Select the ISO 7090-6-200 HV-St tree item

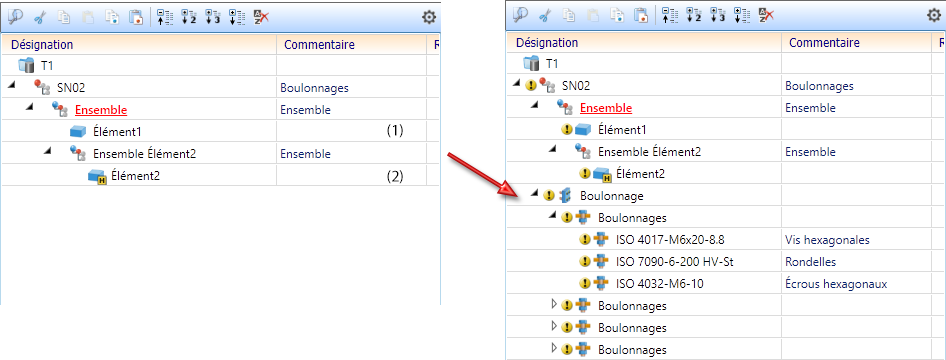coord(675,262)
